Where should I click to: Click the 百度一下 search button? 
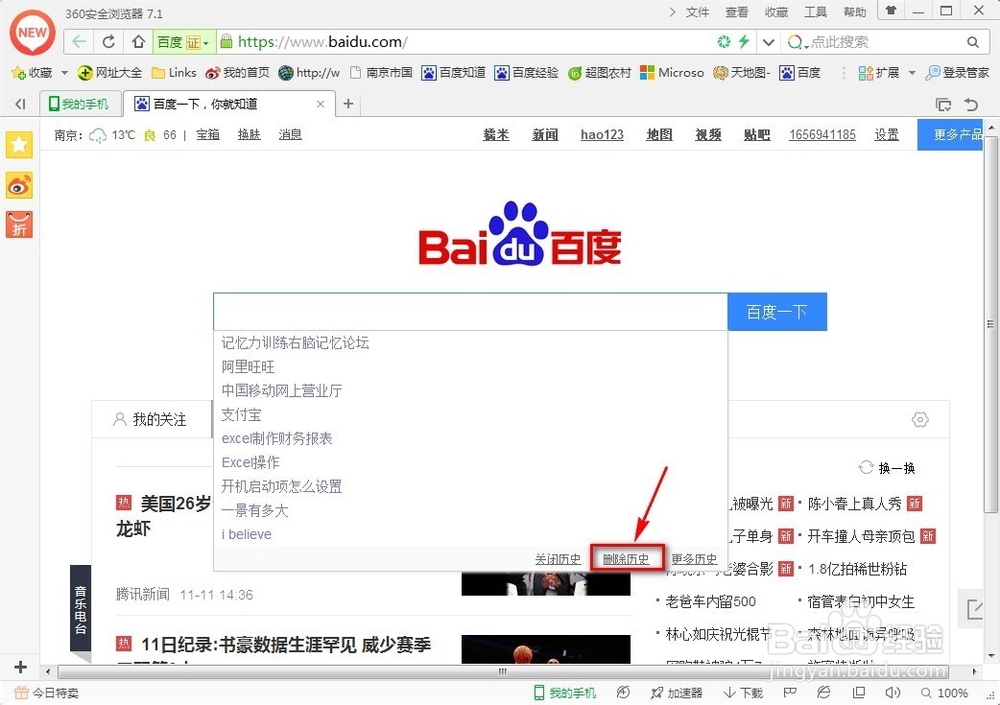click(777, 312)
